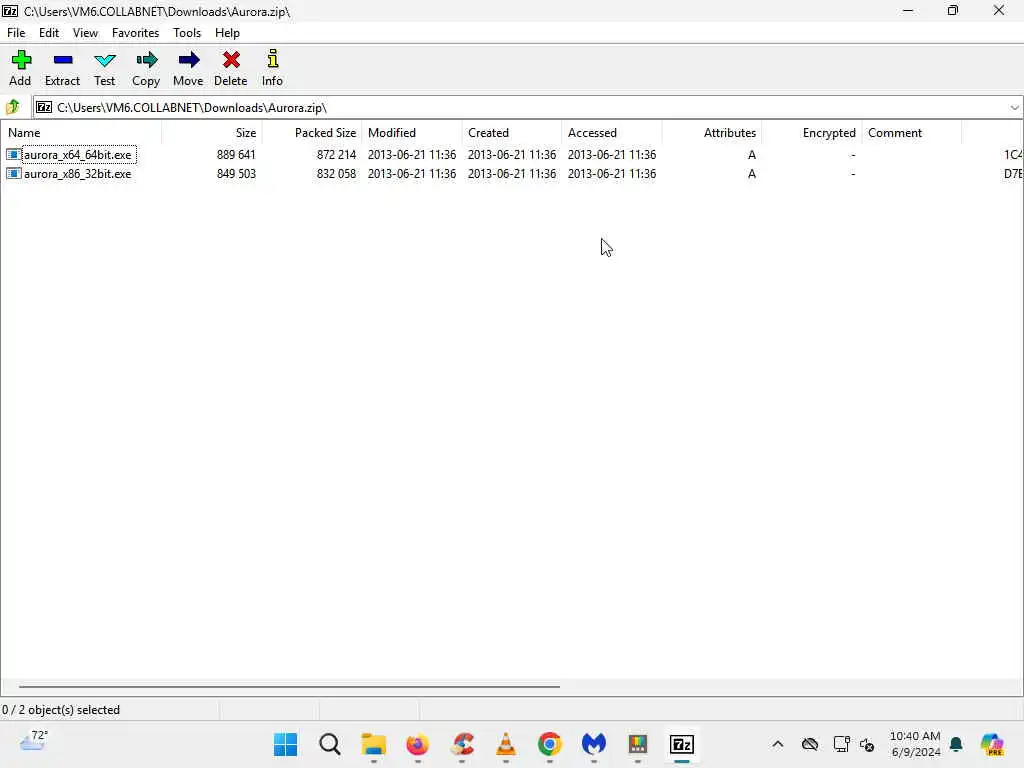
Task: Sort by Size column header
Action: (212, 133)
